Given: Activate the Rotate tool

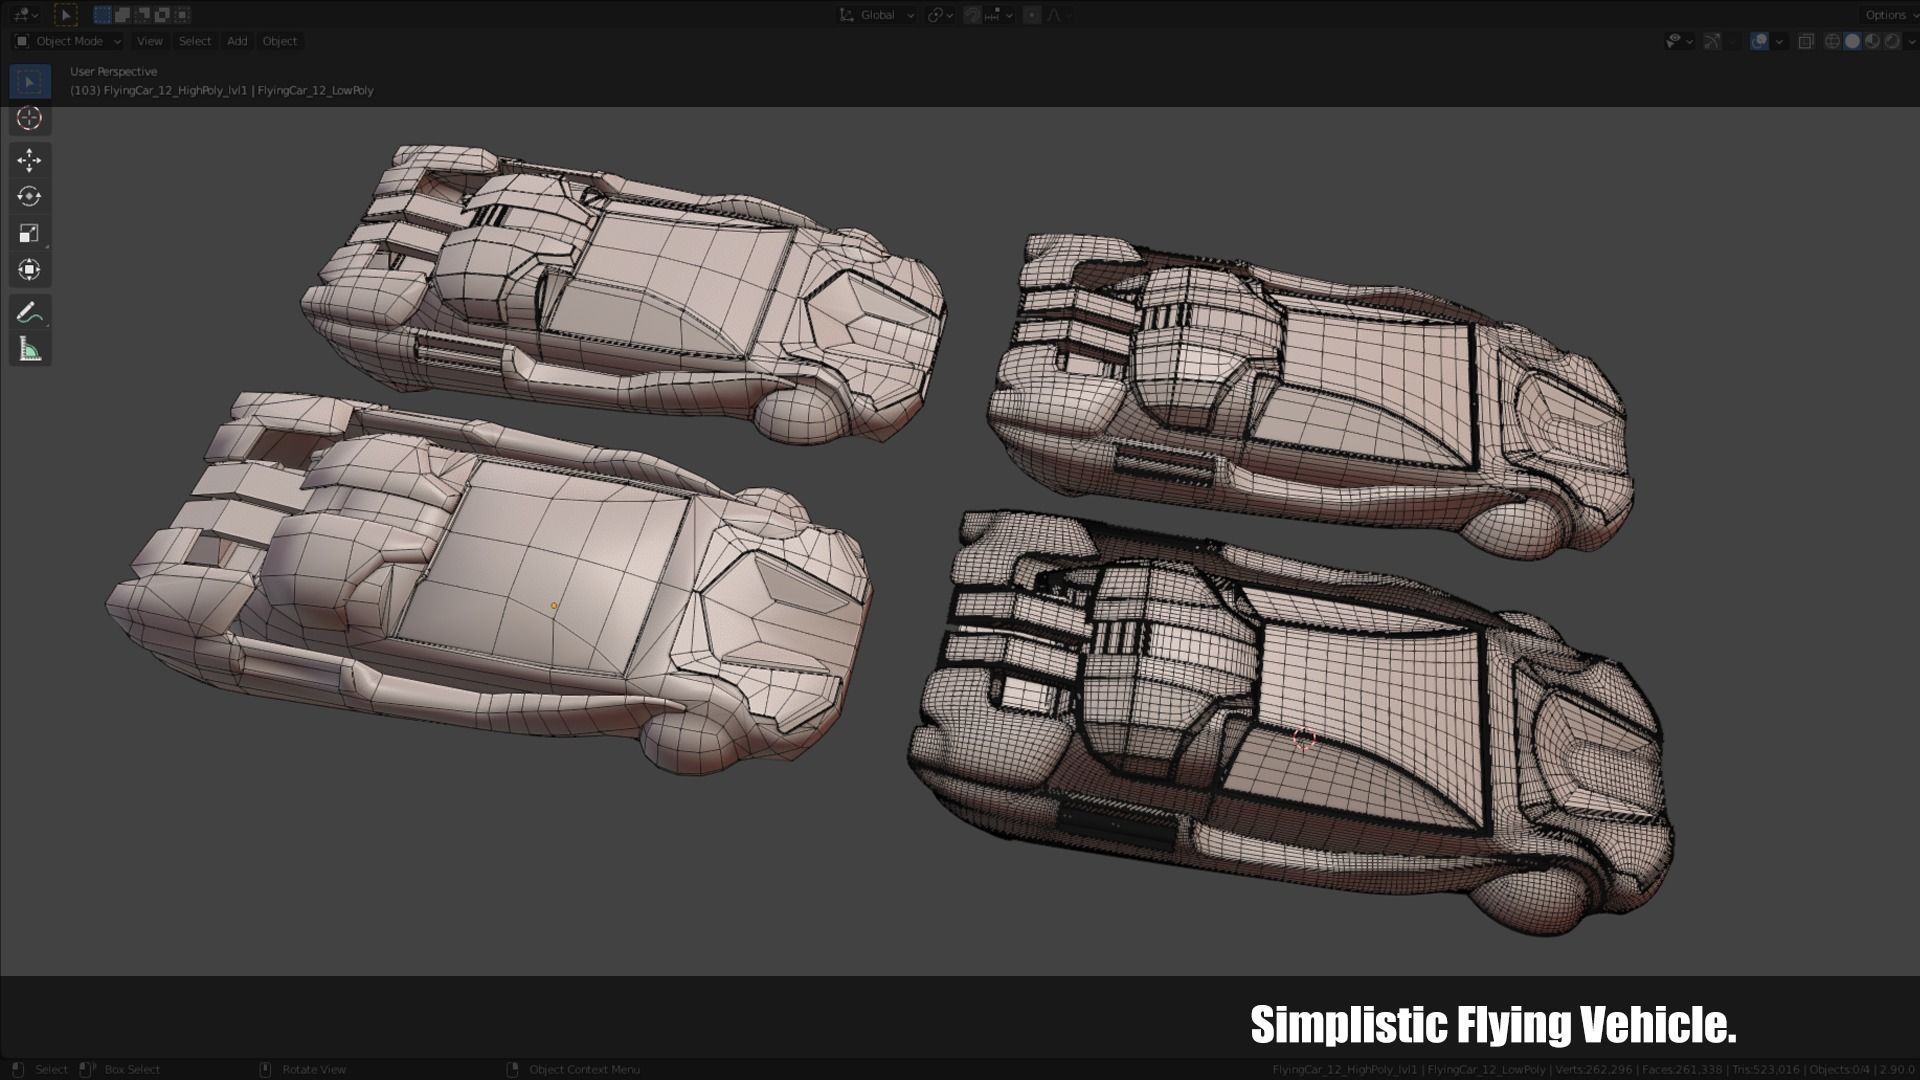Looking at the screenshot, I should 29,196.
